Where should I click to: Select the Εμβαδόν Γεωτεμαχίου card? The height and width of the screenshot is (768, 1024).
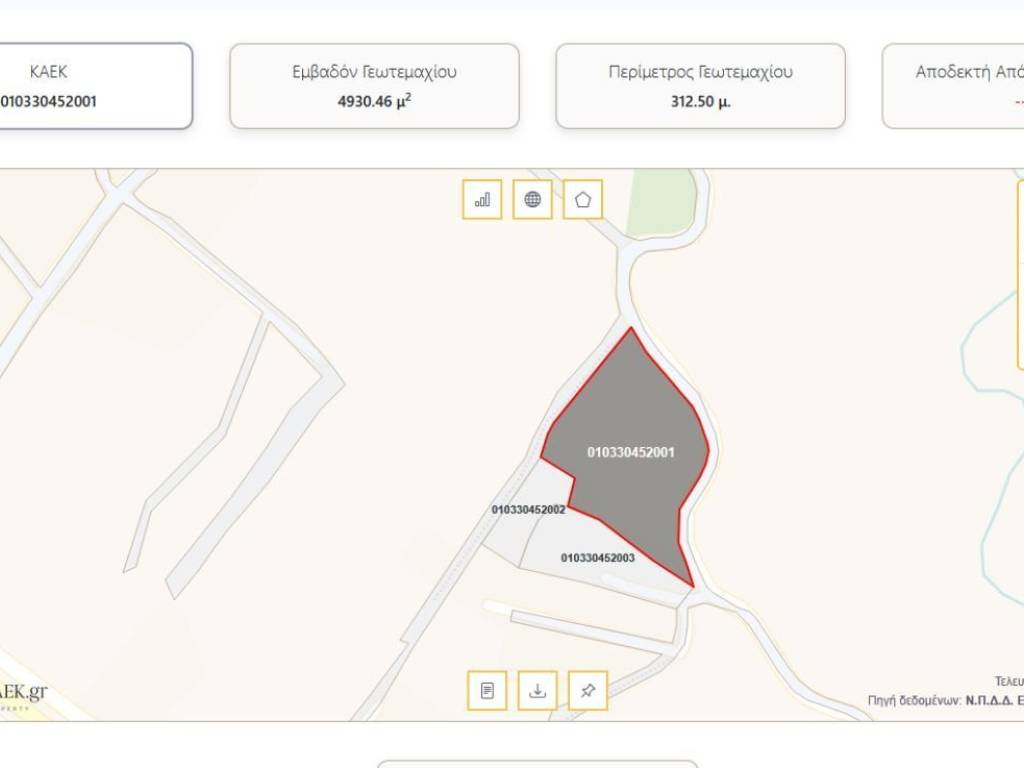374,86
